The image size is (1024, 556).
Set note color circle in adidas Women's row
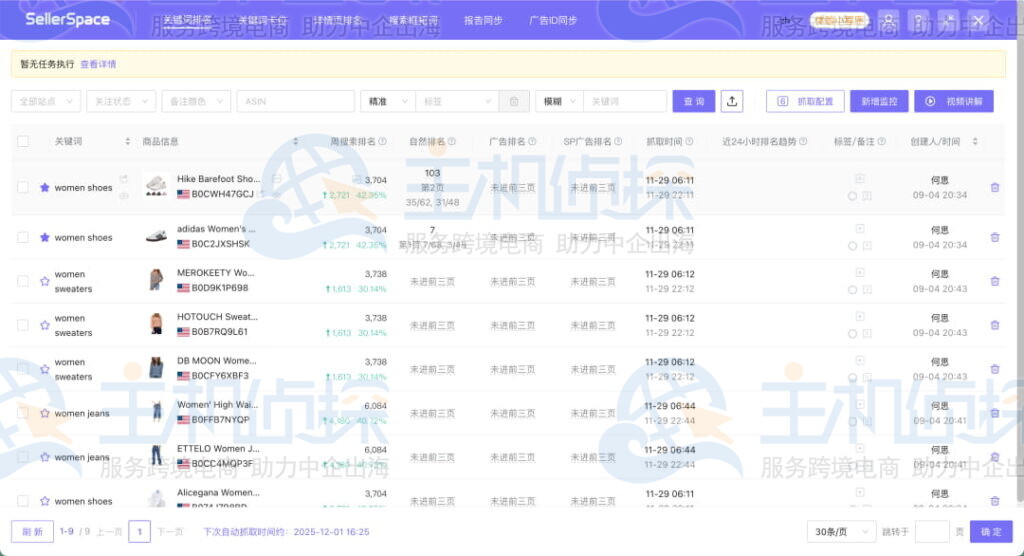(x=852, y=246)
